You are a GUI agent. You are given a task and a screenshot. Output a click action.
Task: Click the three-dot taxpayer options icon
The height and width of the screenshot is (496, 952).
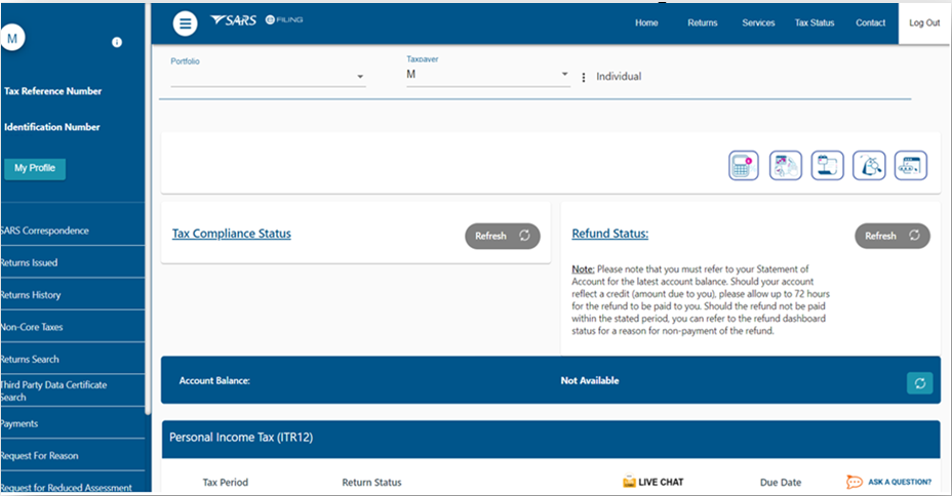click(583, 78)
